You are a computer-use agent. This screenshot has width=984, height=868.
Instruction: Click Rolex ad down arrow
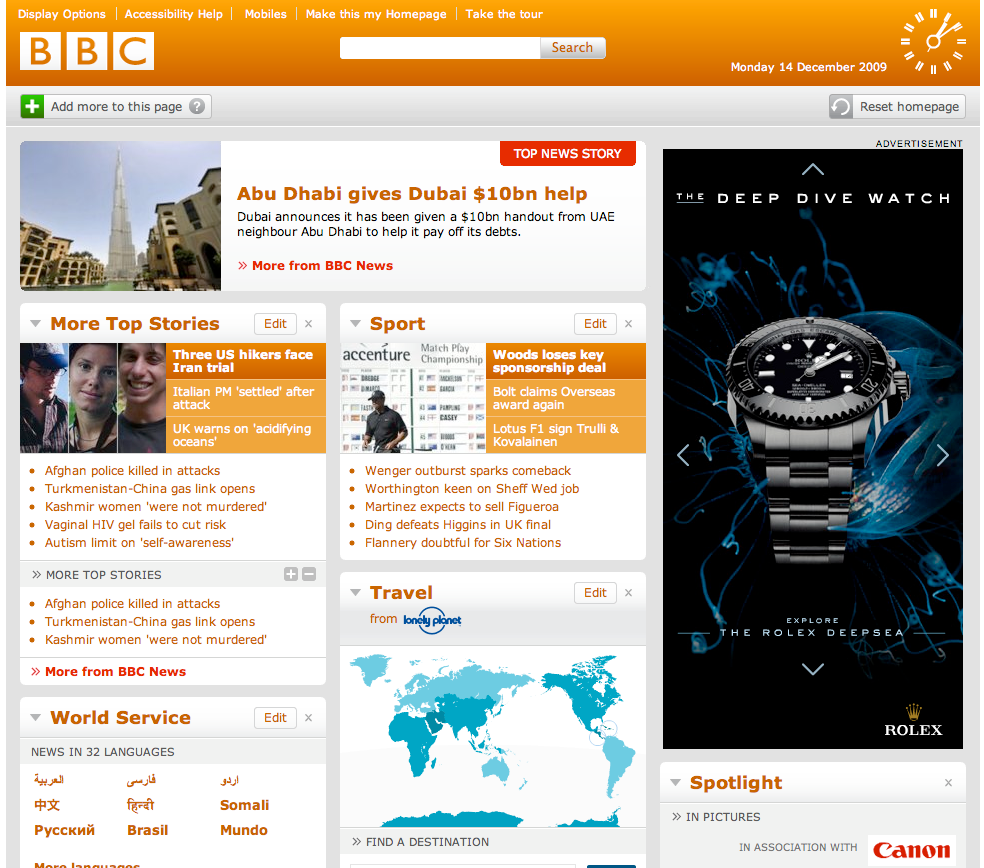point(813,669)
